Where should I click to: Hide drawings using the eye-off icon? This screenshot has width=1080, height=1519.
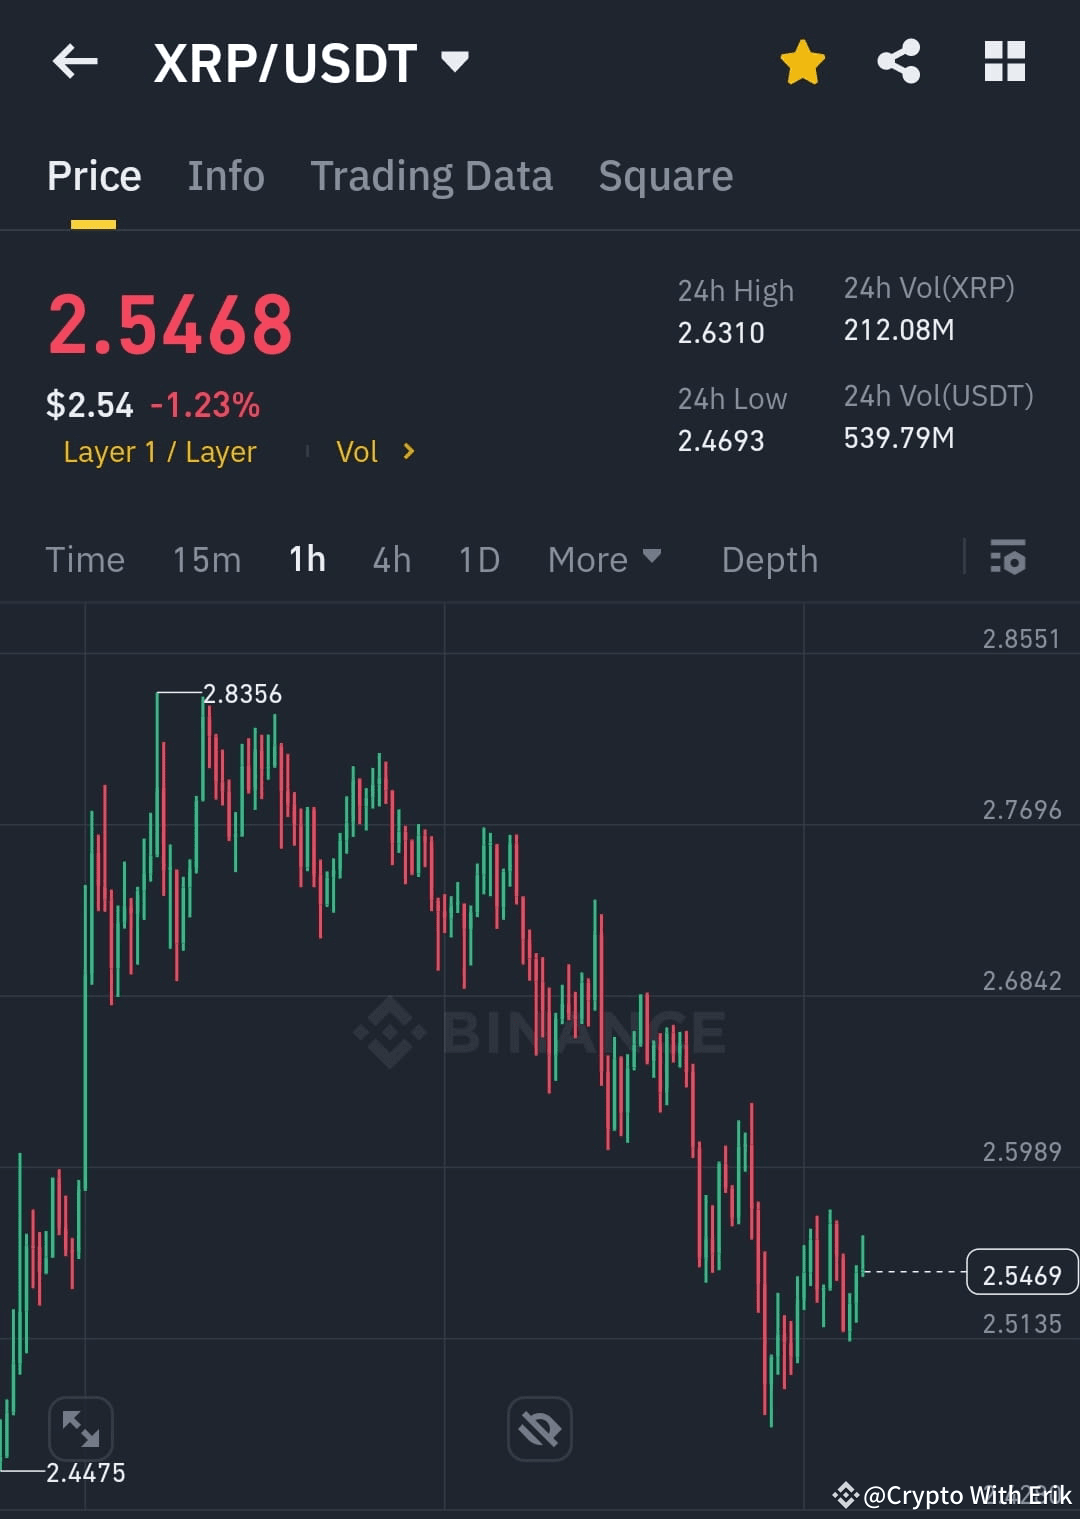[539, 1429]
